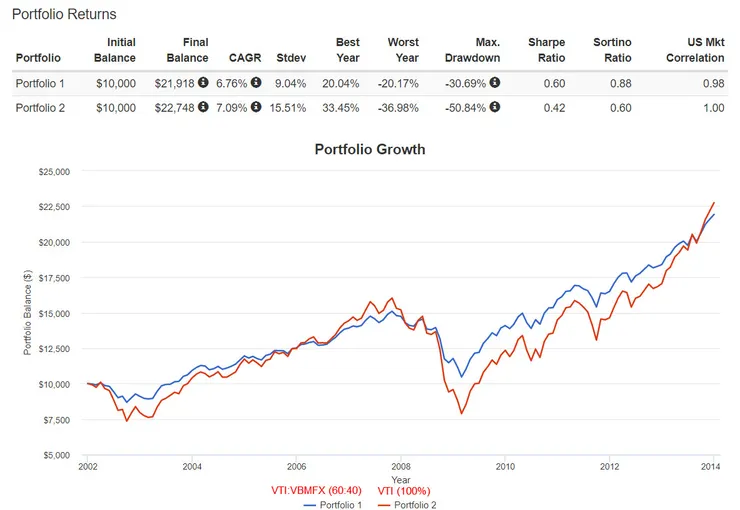
Task: Click the red Portfolio 2 legend line swatch
Action: point(383,504)
